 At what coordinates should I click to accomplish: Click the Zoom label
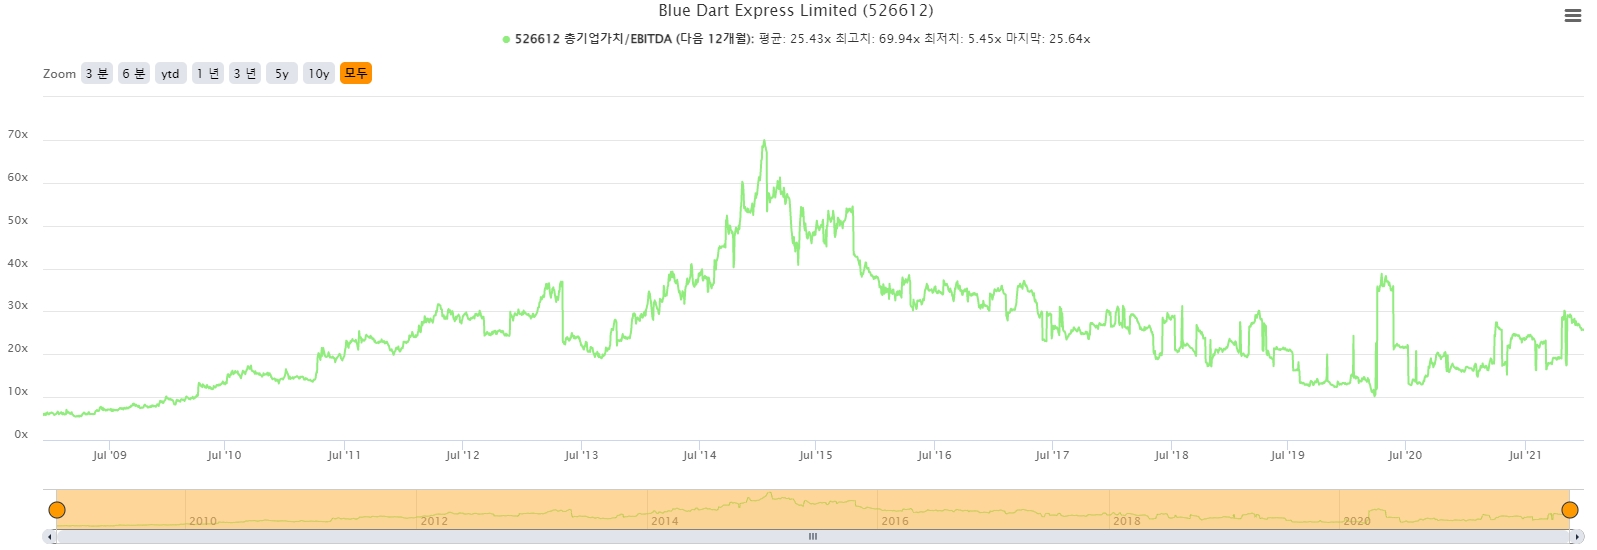tap(59, 74)
